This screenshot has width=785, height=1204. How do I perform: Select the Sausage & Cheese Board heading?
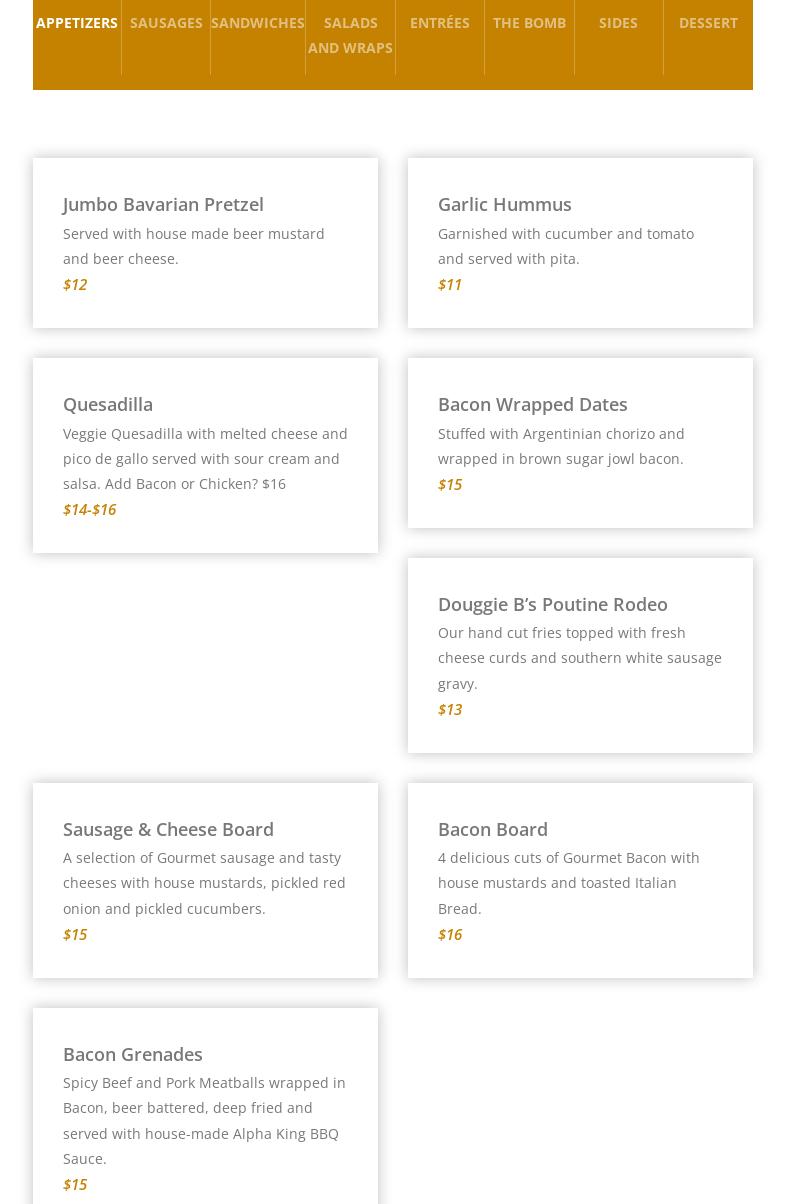[x=168, y=829]
